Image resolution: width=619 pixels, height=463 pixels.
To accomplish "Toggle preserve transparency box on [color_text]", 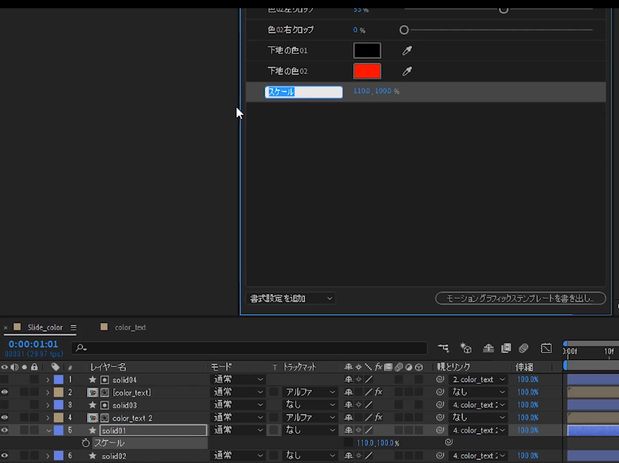I will click(x=274, y=392).
